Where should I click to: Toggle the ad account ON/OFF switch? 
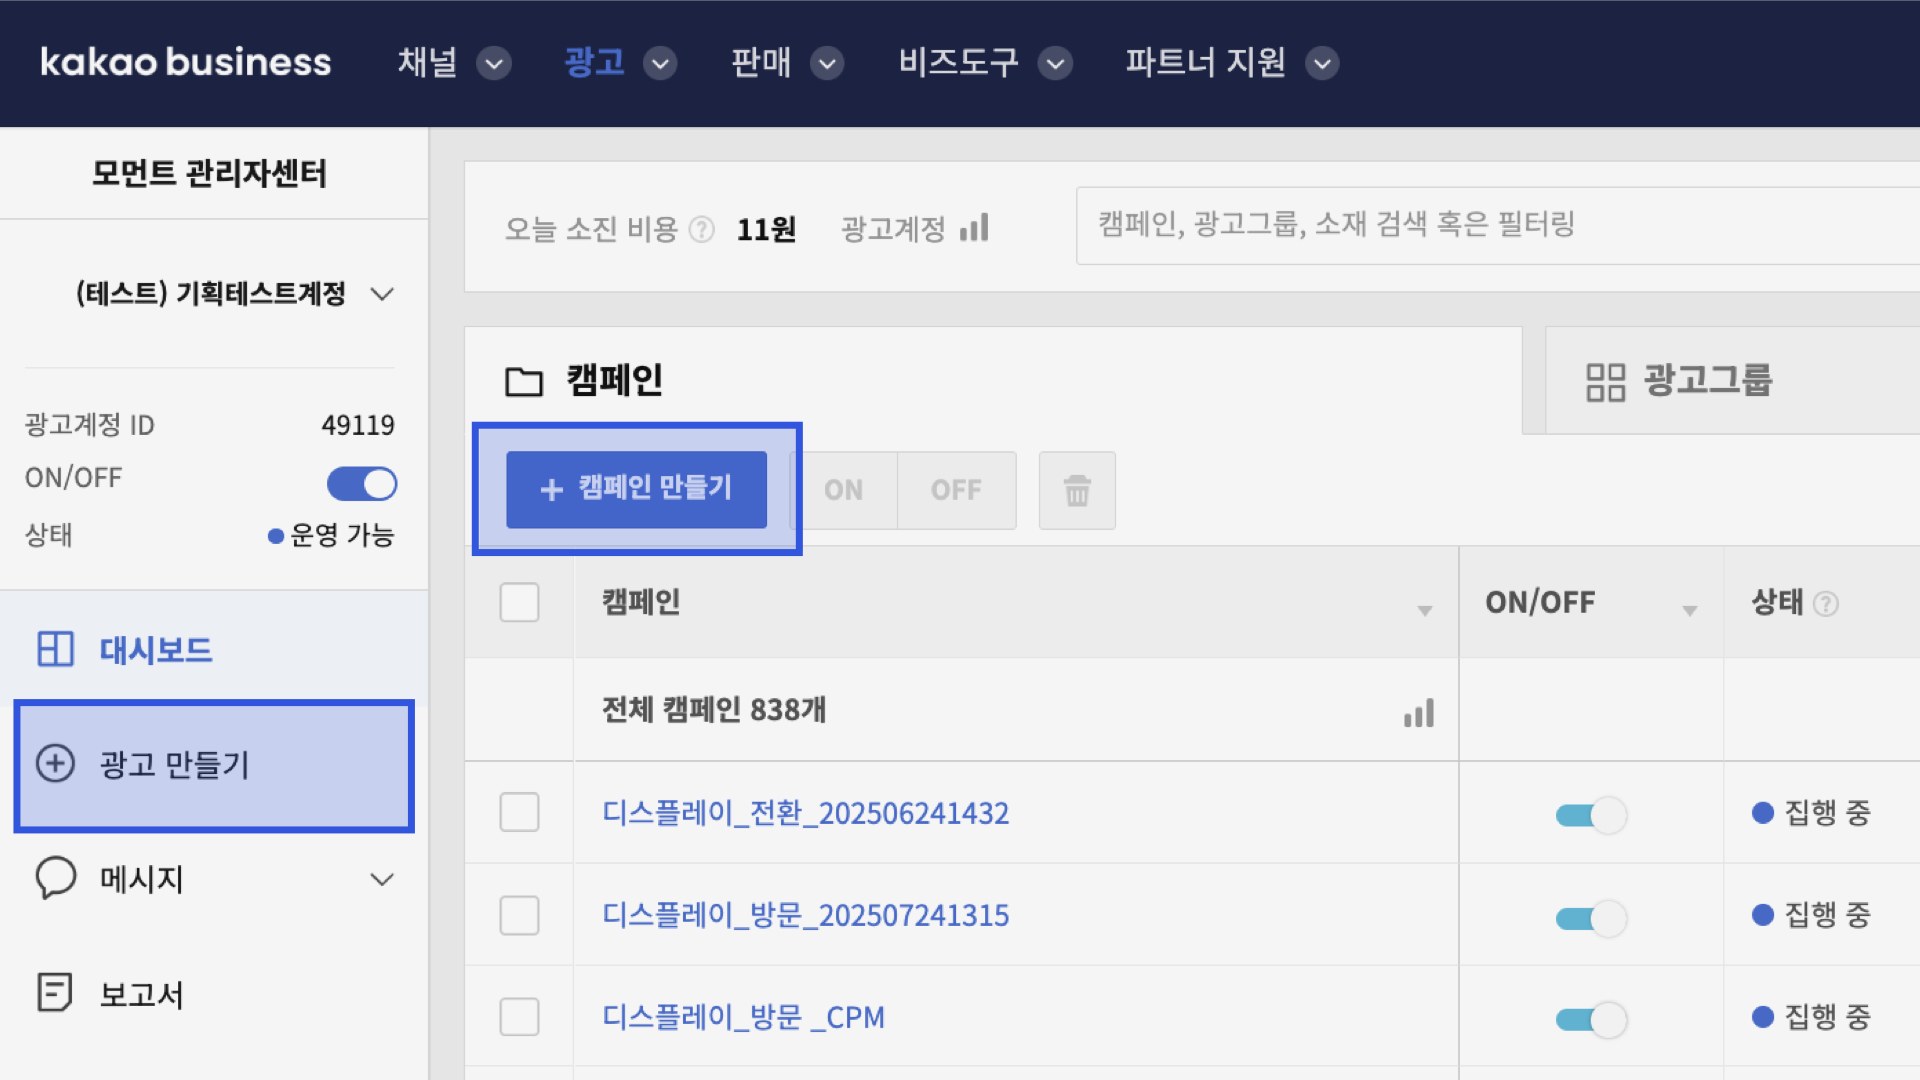(x=361, y=484)
